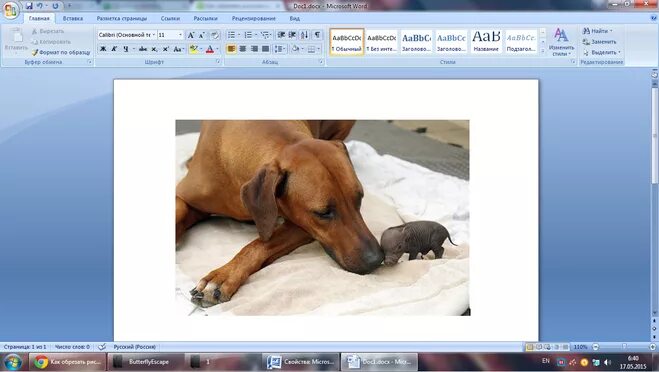Click proofing check icon in status bar
This screenshot has height=372, width=659.
102,347
